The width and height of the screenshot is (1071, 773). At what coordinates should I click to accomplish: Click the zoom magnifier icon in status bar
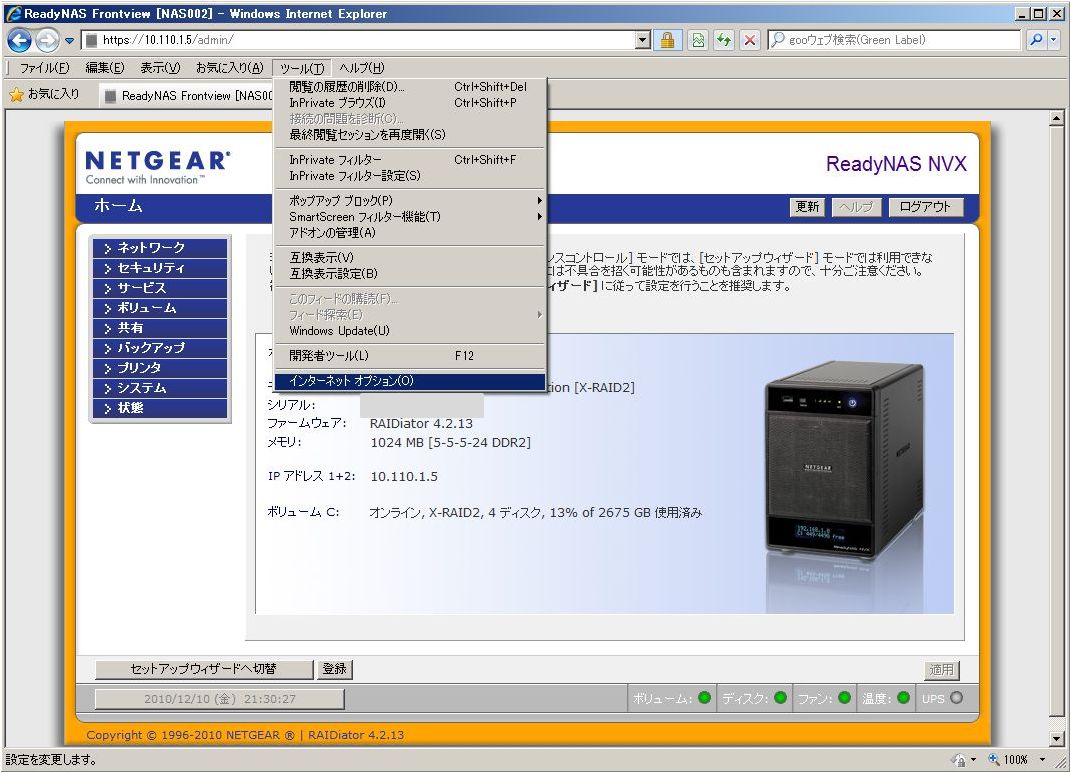[994, 759]
